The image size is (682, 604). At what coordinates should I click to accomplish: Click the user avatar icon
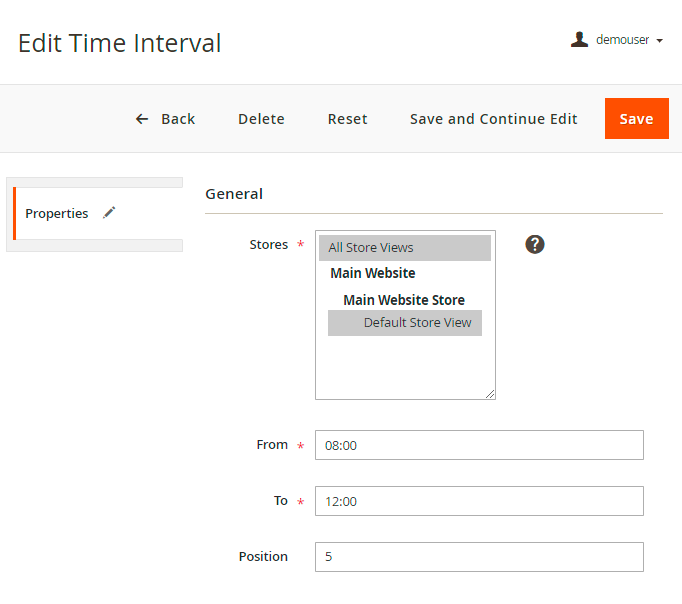[579, 40]
